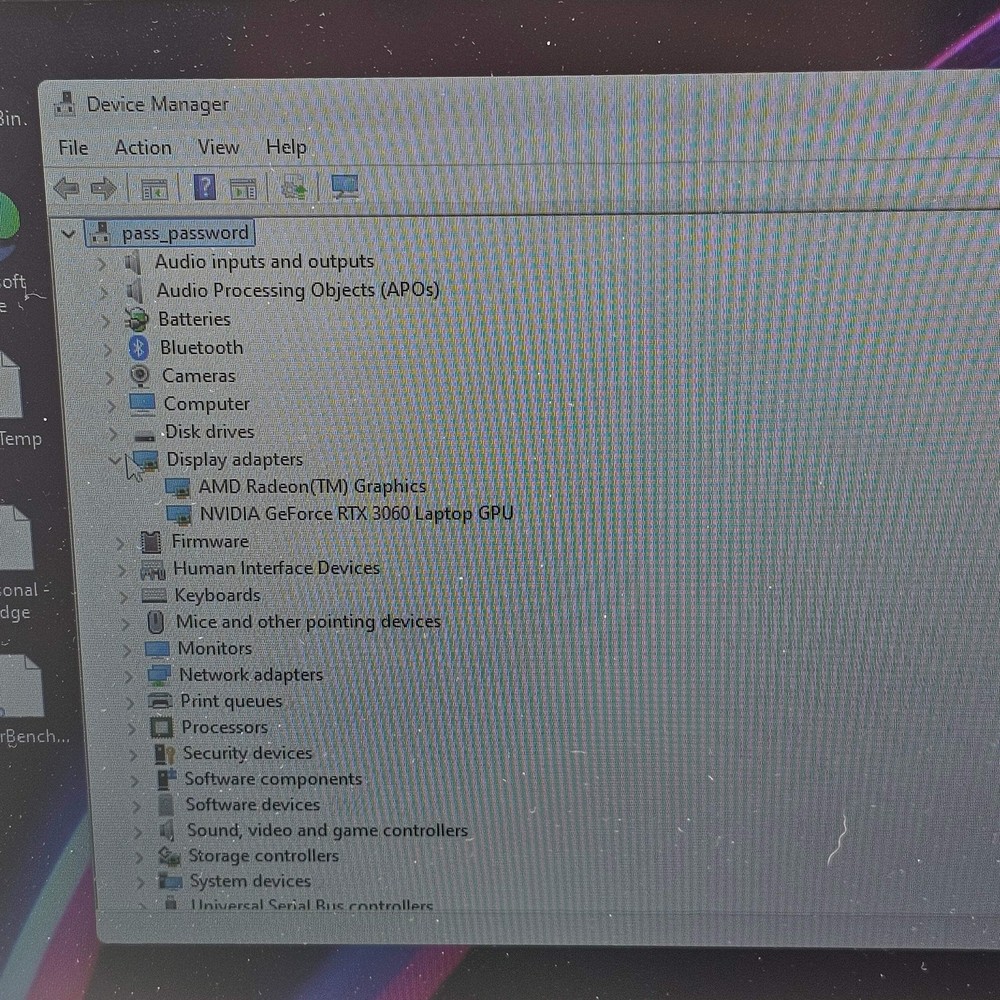The height and width of the screenshot is (1000, 1000).
Task: Click the Bluetooth device category icon
Action: [x=139, y=347]
